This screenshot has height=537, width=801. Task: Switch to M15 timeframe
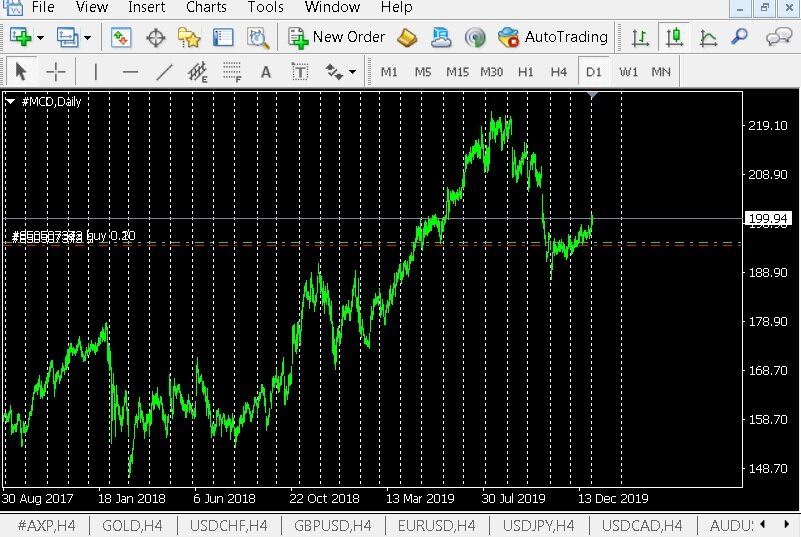pos(457,72)
